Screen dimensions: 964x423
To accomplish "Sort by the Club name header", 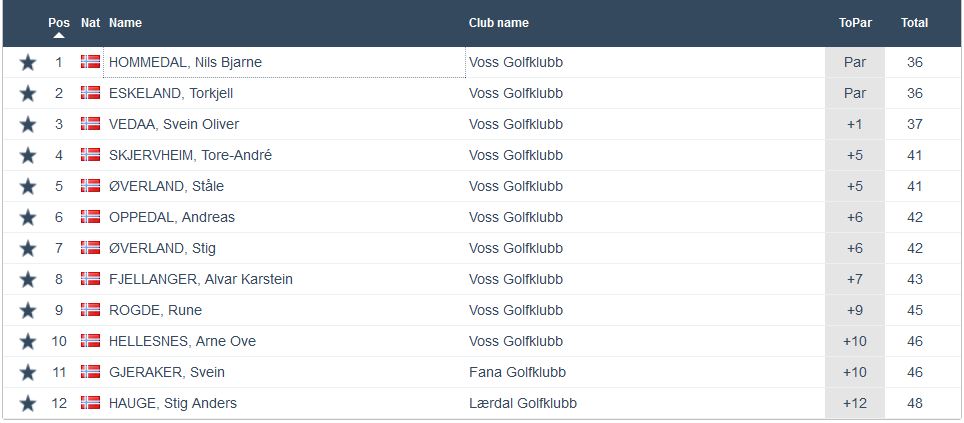I will tap(498, 22).
